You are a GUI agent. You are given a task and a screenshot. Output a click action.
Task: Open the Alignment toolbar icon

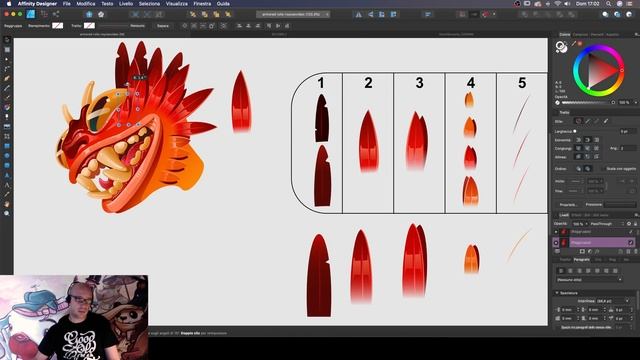tap(427, 14)
